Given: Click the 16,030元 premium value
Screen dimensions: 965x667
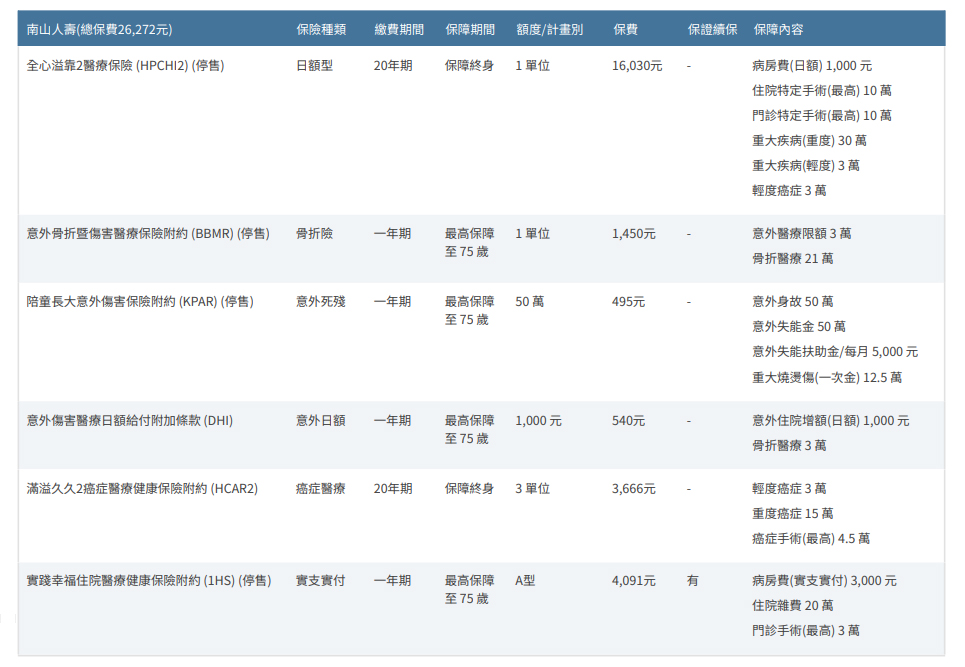Looking at the screenshot, I should (x=637, y=65).
